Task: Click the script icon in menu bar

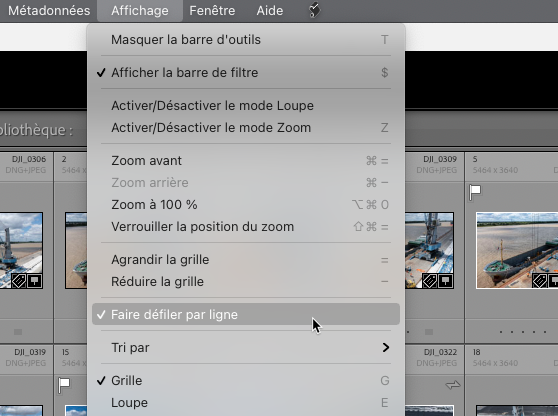Action: pos(314,10)
